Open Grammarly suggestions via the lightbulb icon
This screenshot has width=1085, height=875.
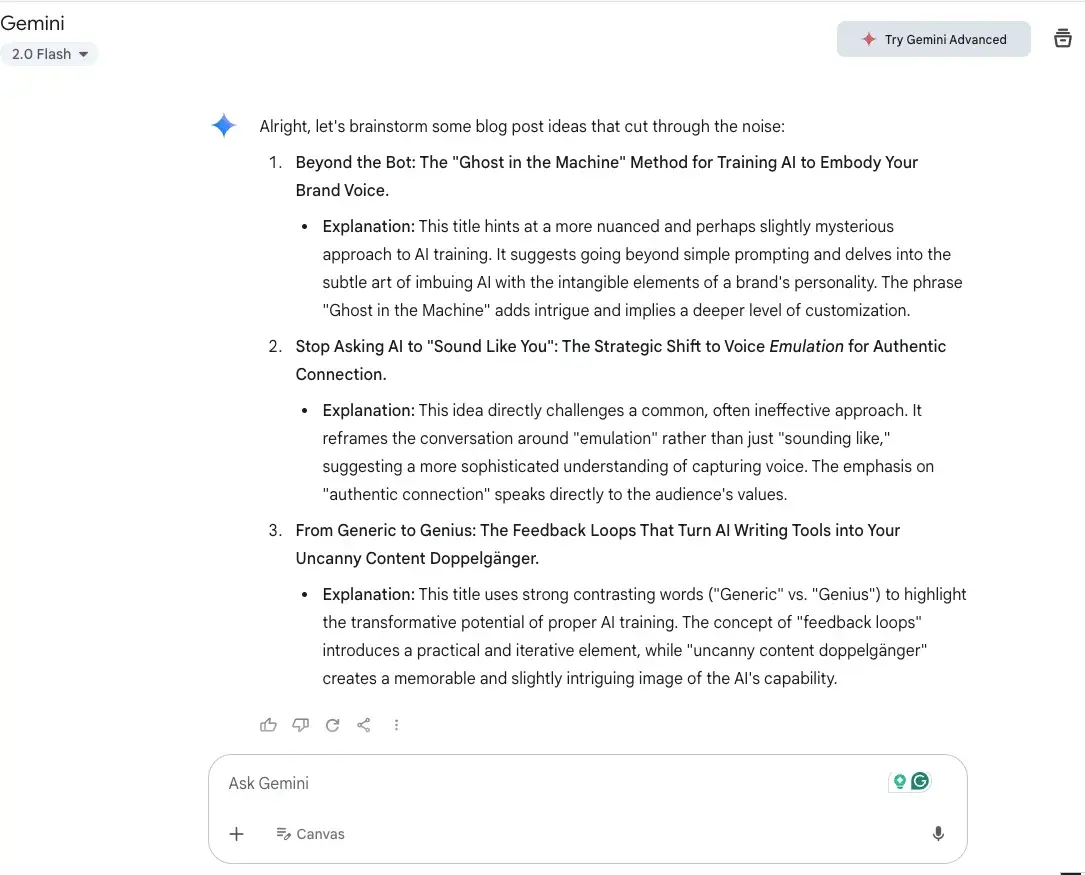point(898,781)
